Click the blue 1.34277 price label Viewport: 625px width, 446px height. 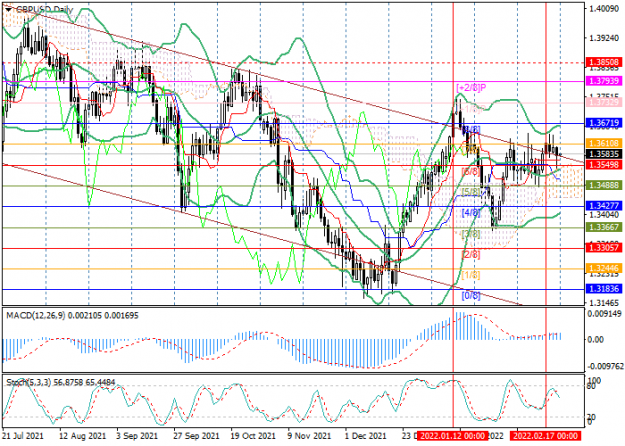[x=604, y=206]
